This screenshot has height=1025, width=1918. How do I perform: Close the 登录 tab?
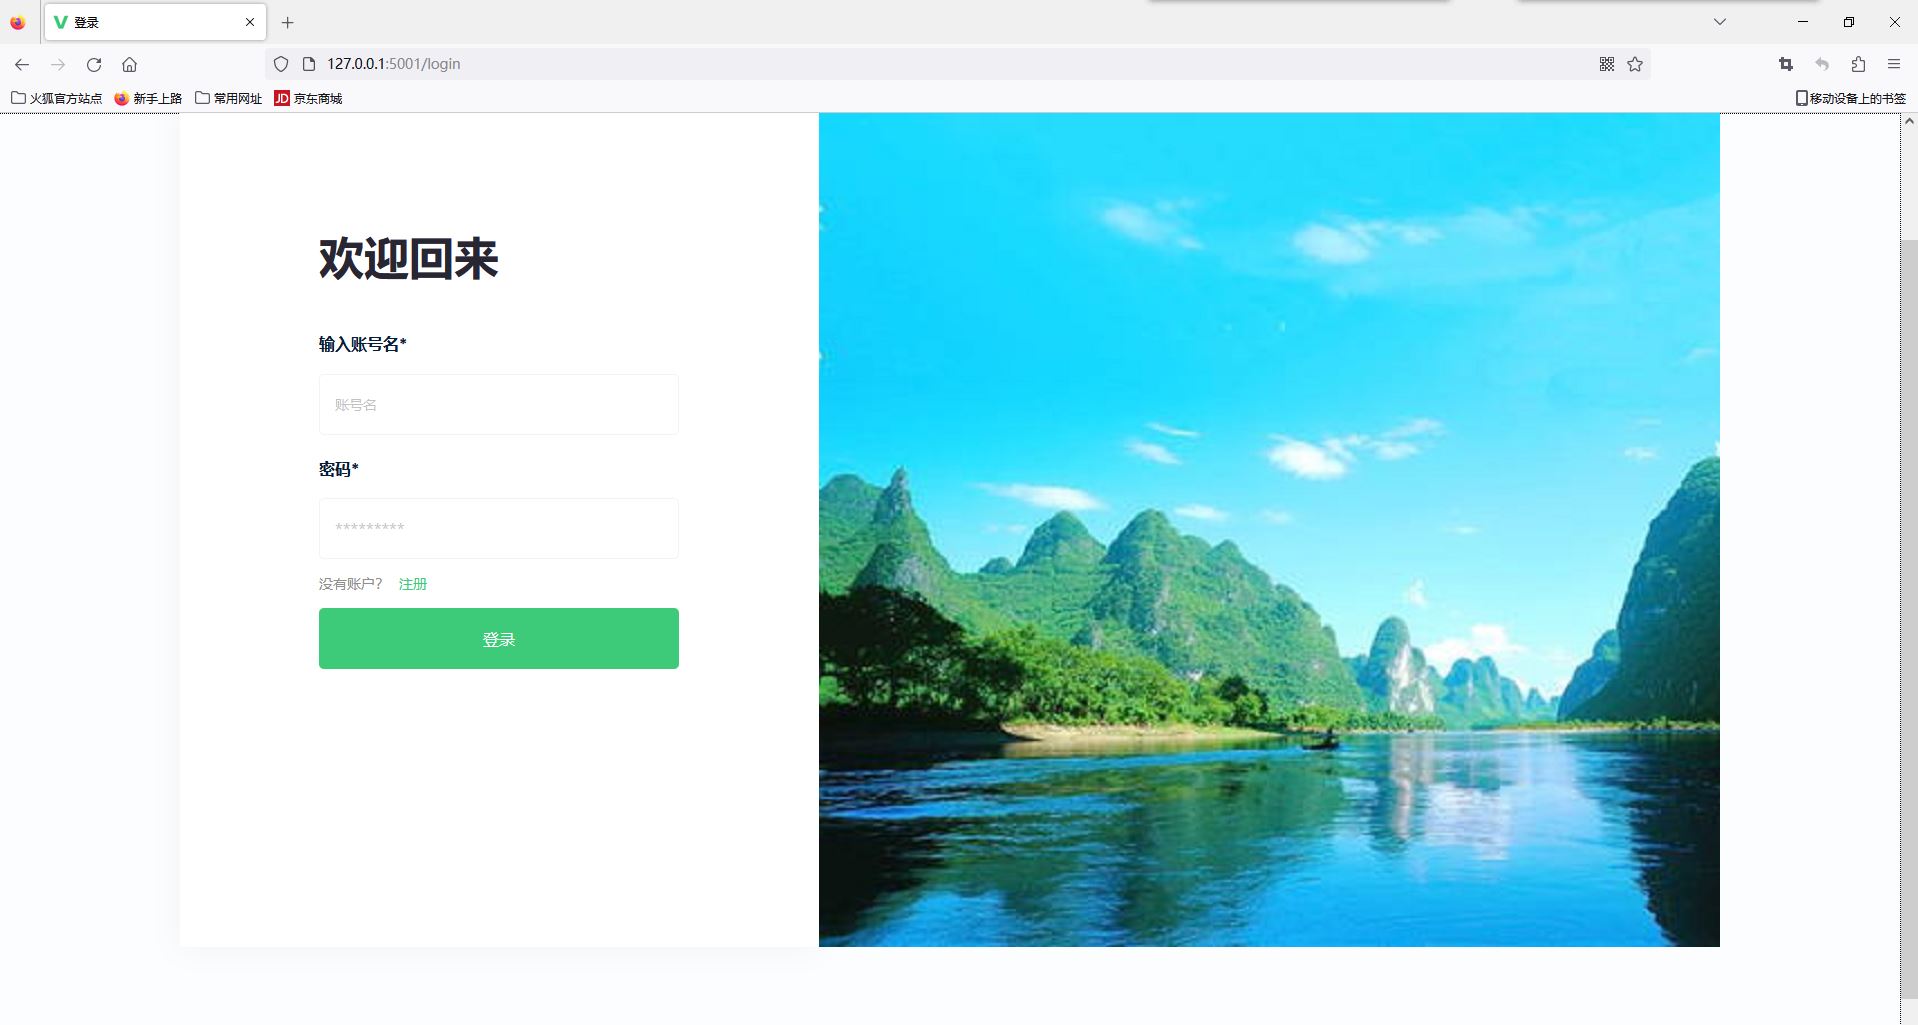tap(250, 22)
